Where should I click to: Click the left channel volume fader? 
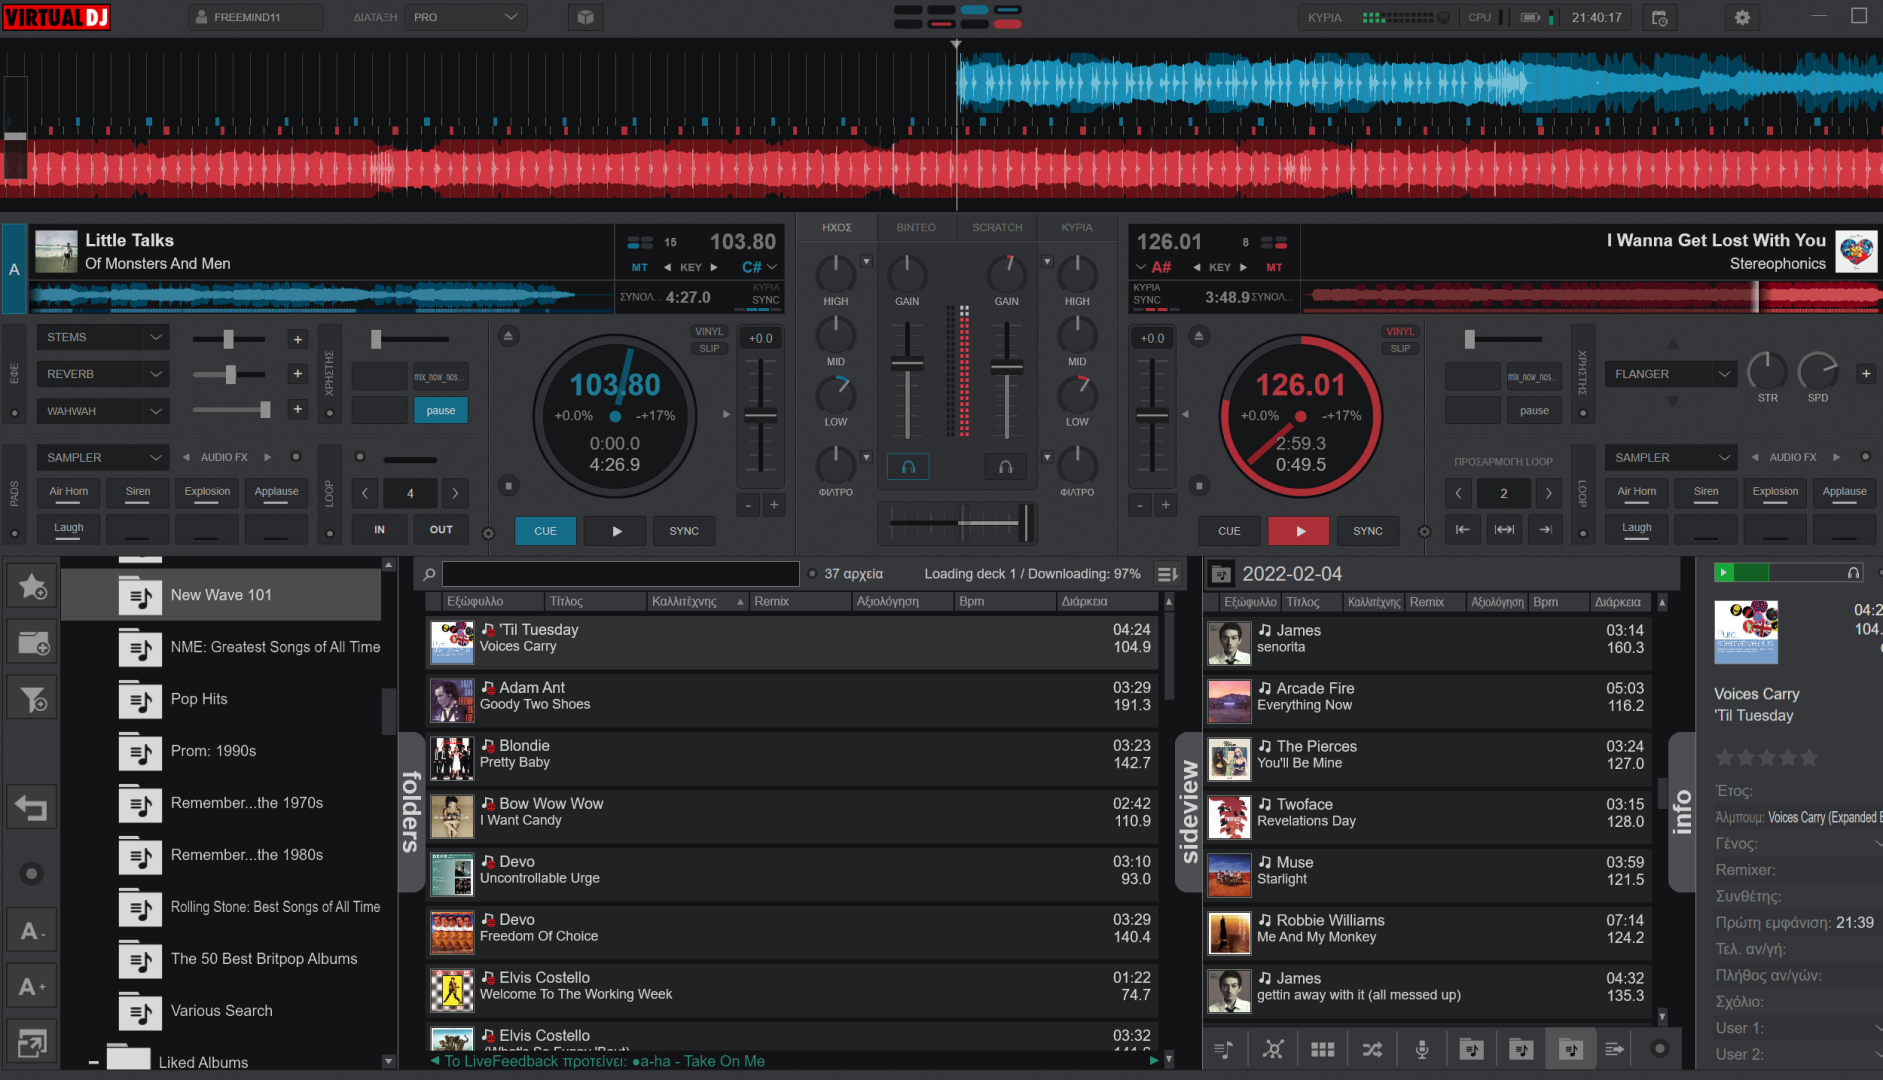click(x=907, y=366)
